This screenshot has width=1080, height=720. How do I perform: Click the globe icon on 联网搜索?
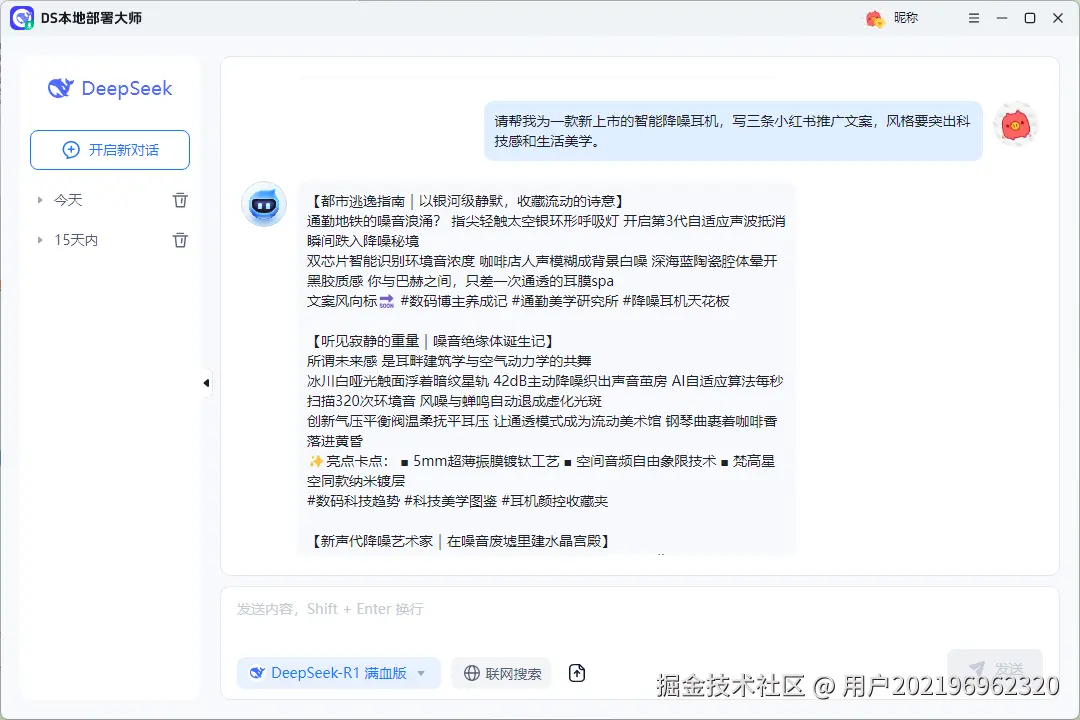470,673
